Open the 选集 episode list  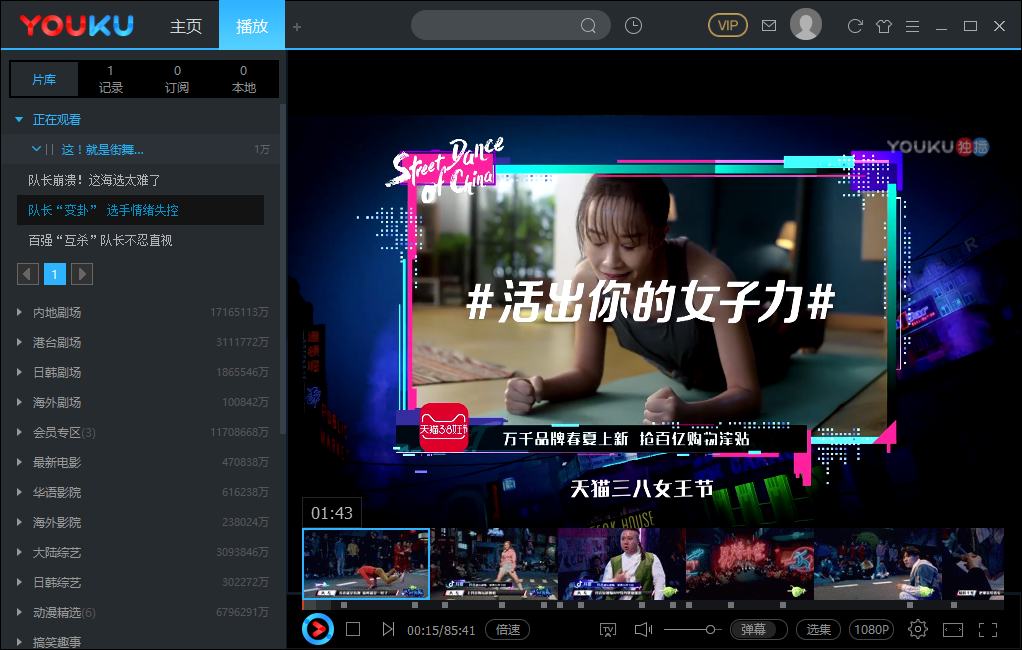coord(818,629)
